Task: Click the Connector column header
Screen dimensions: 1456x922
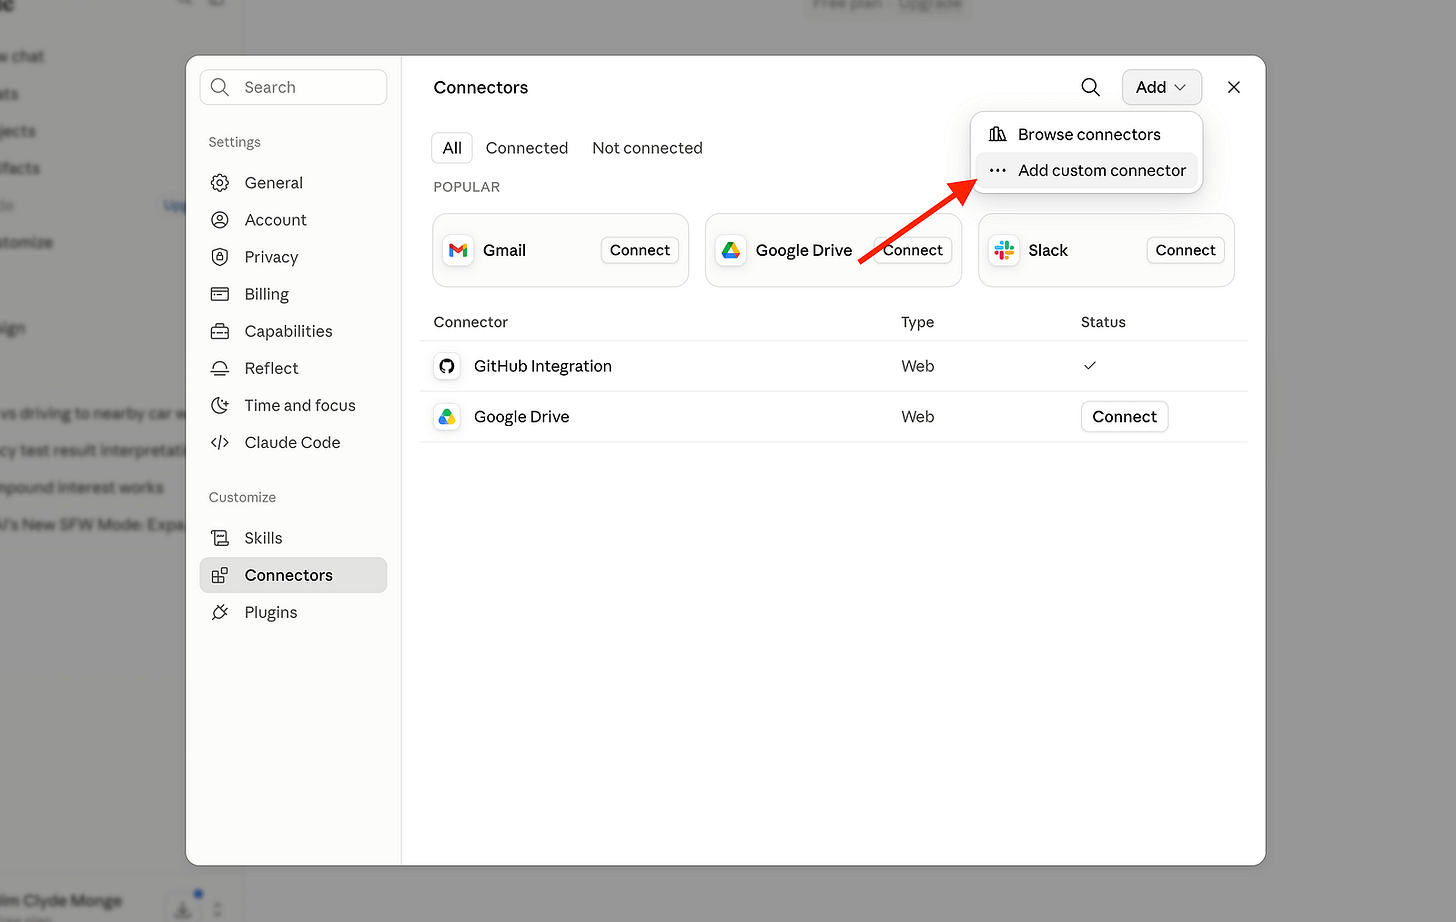Action: tap(471, 322)
